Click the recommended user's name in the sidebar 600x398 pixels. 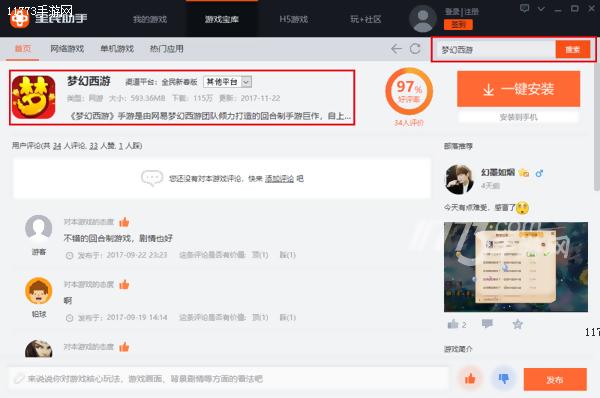click(x=497, y=173)
